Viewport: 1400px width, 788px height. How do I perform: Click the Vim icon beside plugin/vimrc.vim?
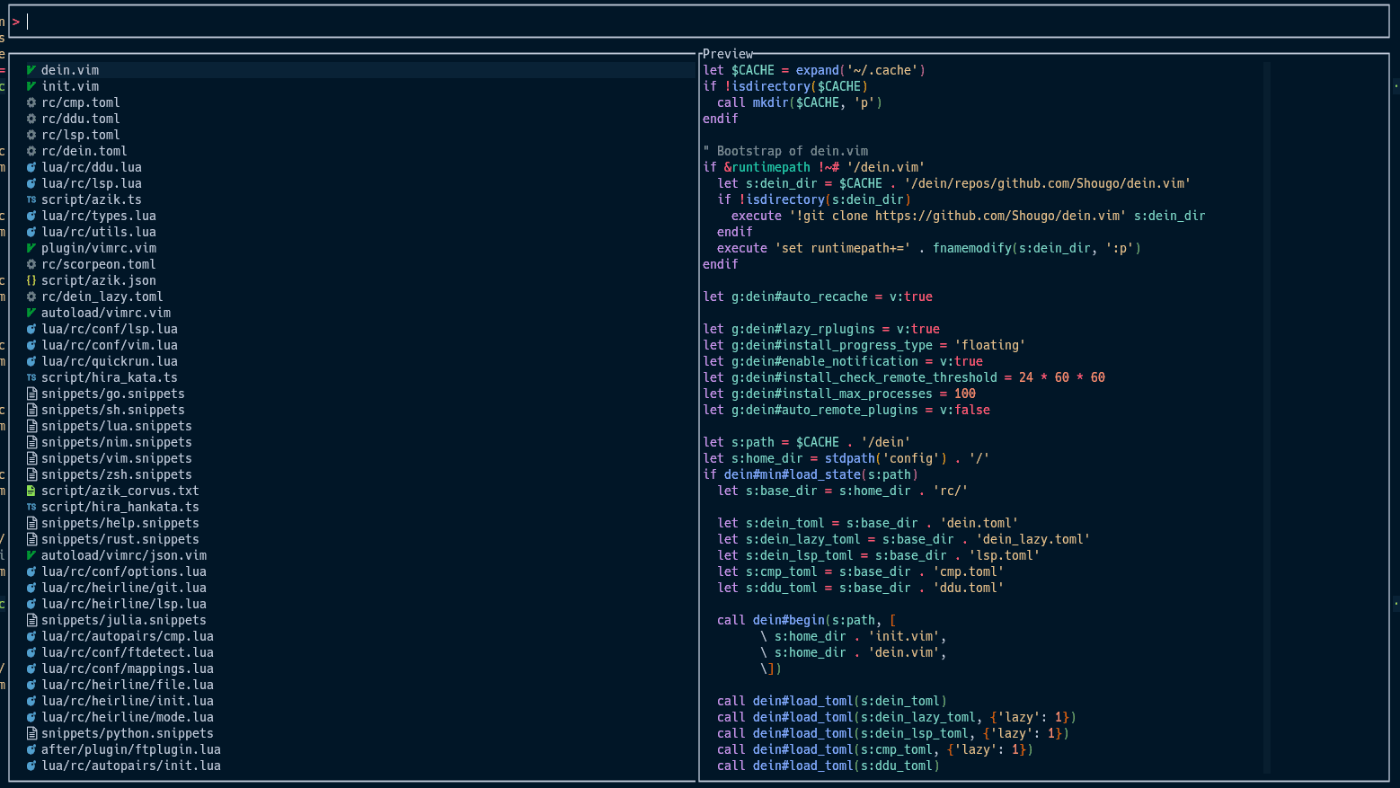pyautogui.click(x=31, y=248)
